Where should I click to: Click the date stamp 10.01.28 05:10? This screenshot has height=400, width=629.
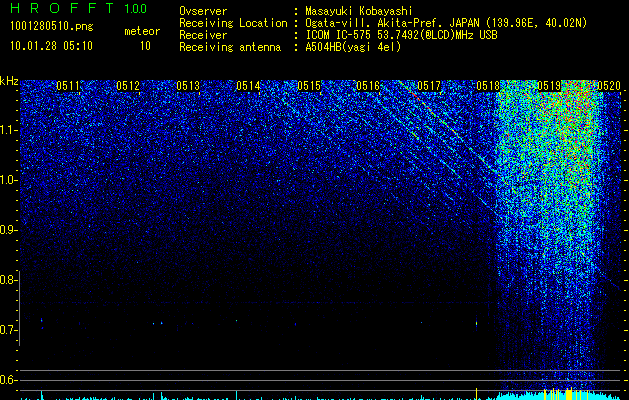[51, 46]
